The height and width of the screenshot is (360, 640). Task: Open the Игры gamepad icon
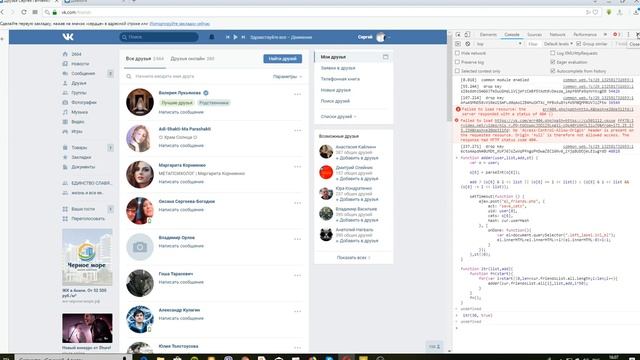pos(65,131)
